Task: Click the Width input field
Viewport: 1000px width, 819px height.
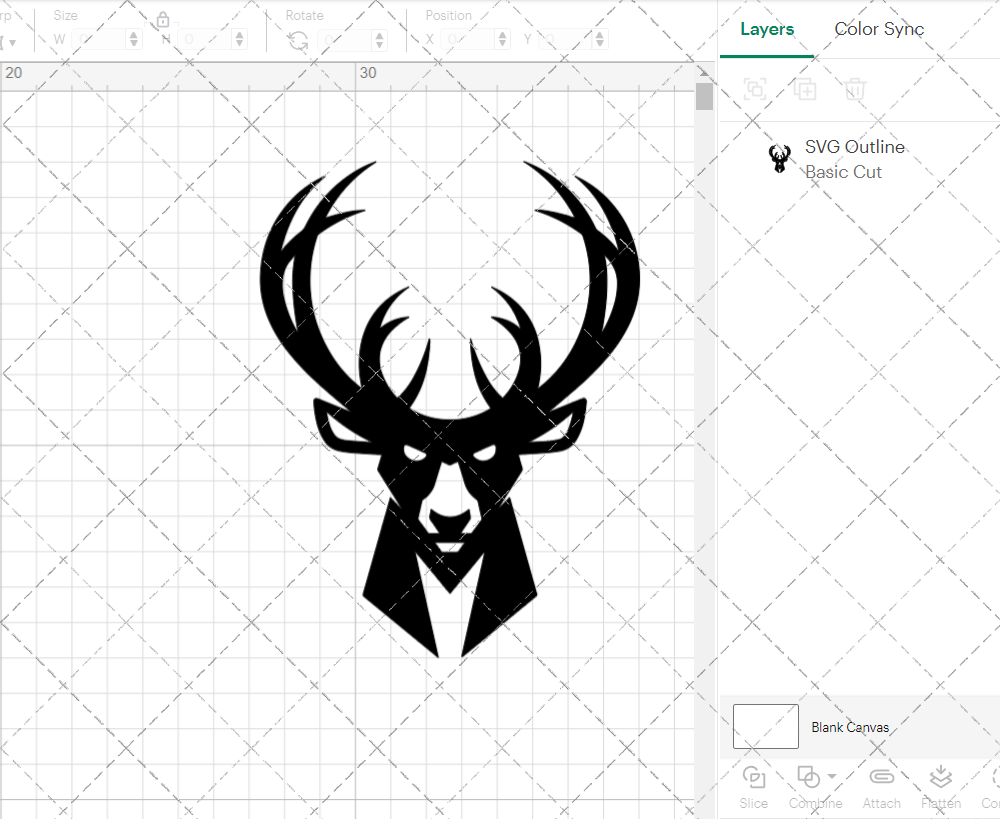Action: click(x=99, y=40)
